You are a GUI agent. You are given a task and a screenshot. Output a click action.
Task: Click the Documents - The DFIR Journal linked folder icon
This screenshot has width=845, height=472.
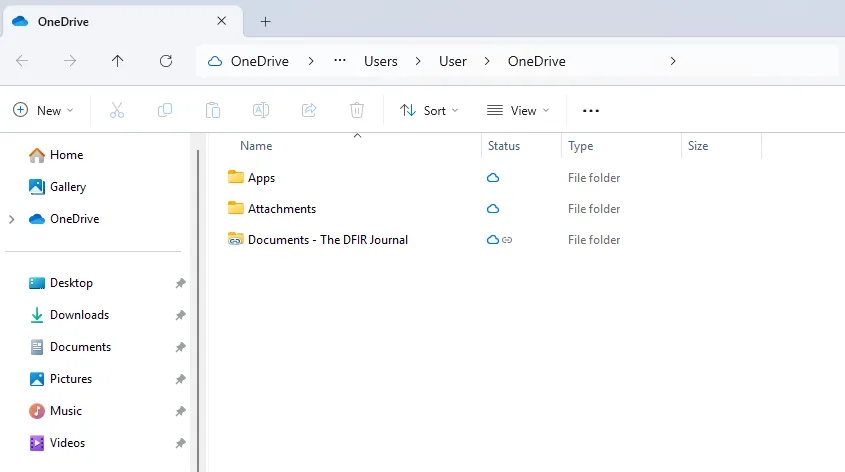tap(236, 239)
